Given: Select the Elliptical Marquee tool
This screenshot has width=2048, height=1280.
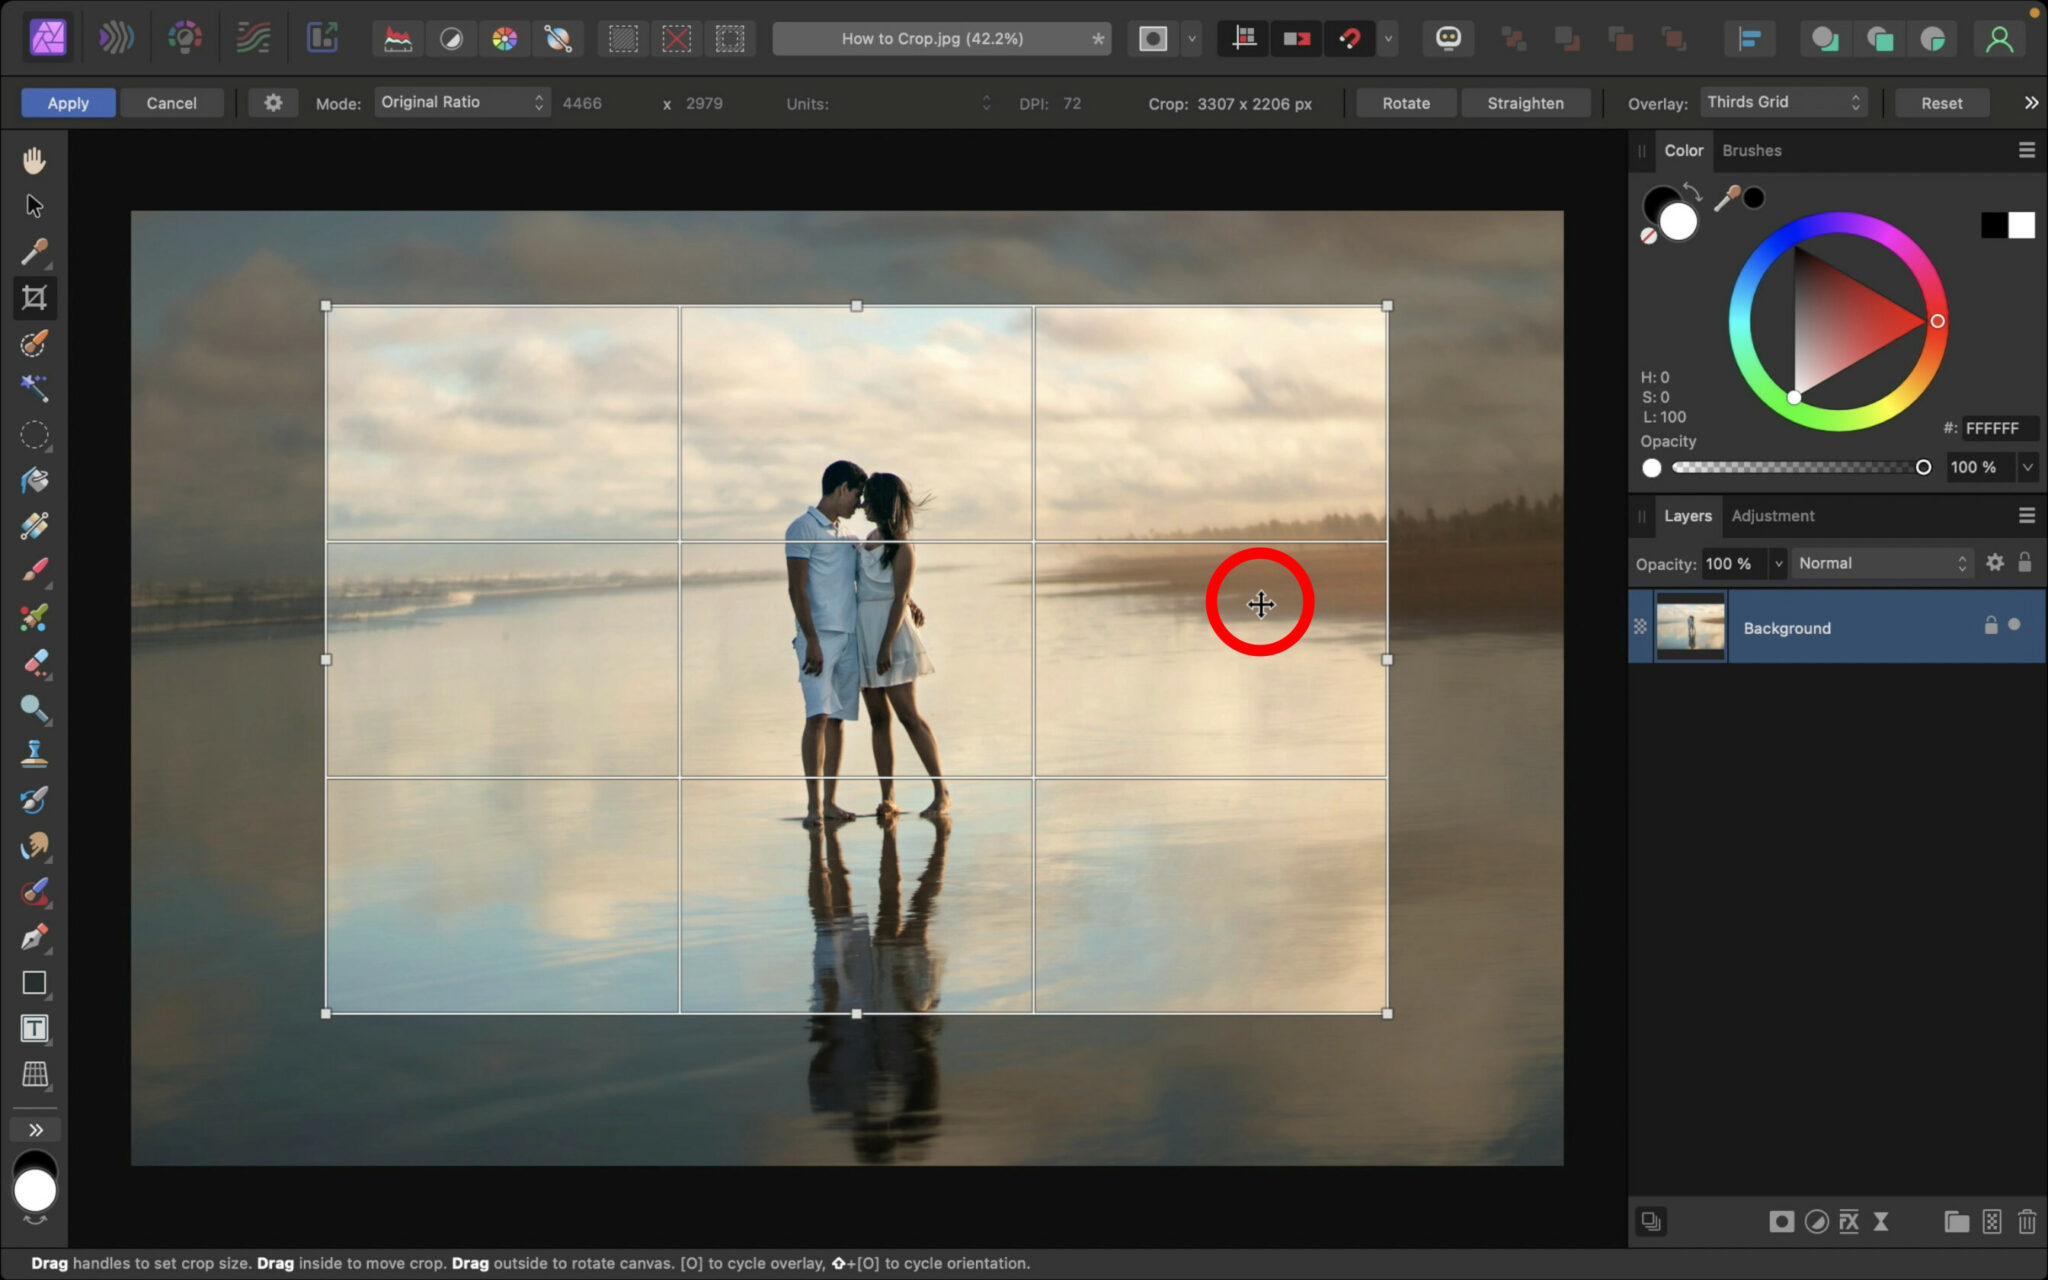Looking at the screenshot, I should click(34, 435).
